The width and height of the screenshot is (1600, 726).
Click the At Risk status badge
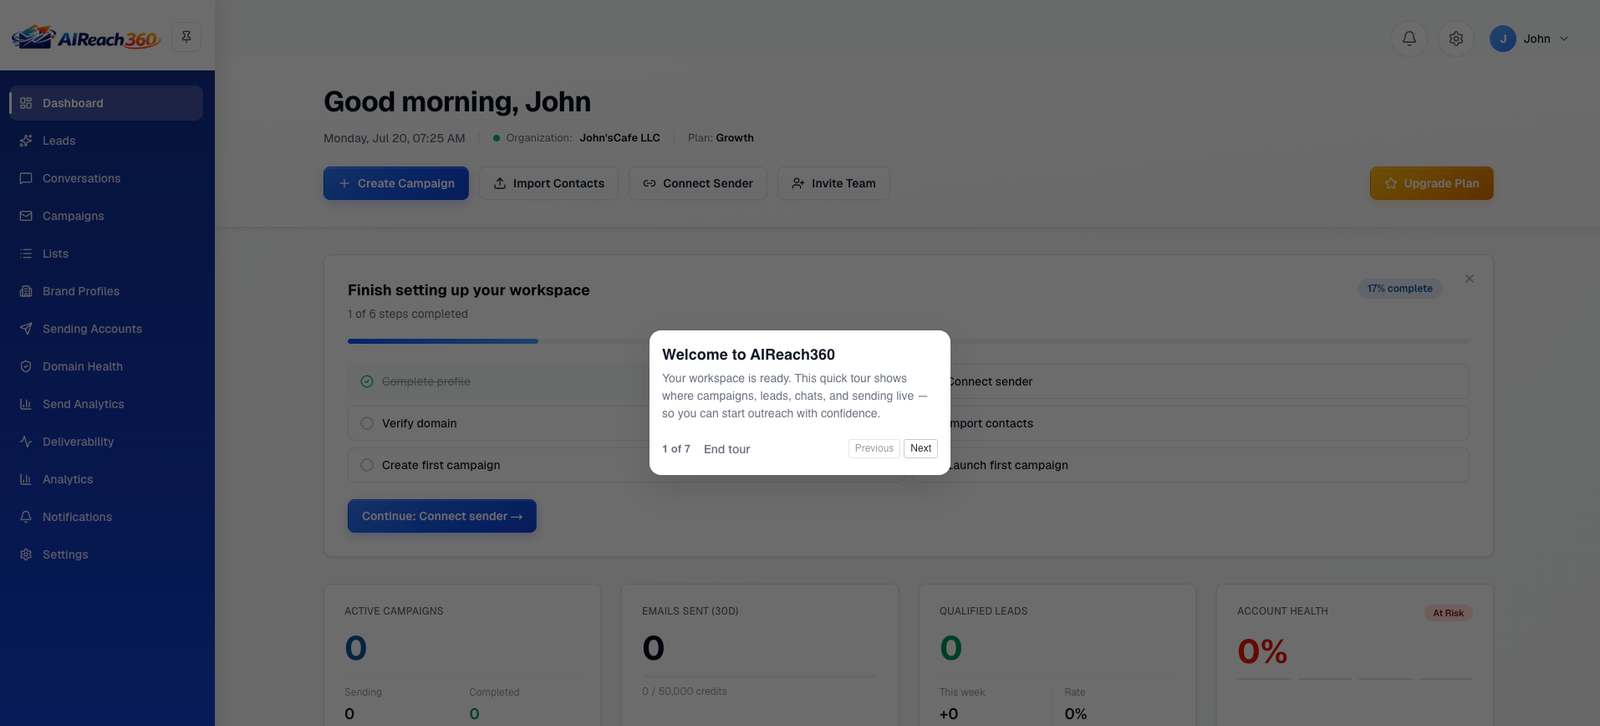[1448, 613]
